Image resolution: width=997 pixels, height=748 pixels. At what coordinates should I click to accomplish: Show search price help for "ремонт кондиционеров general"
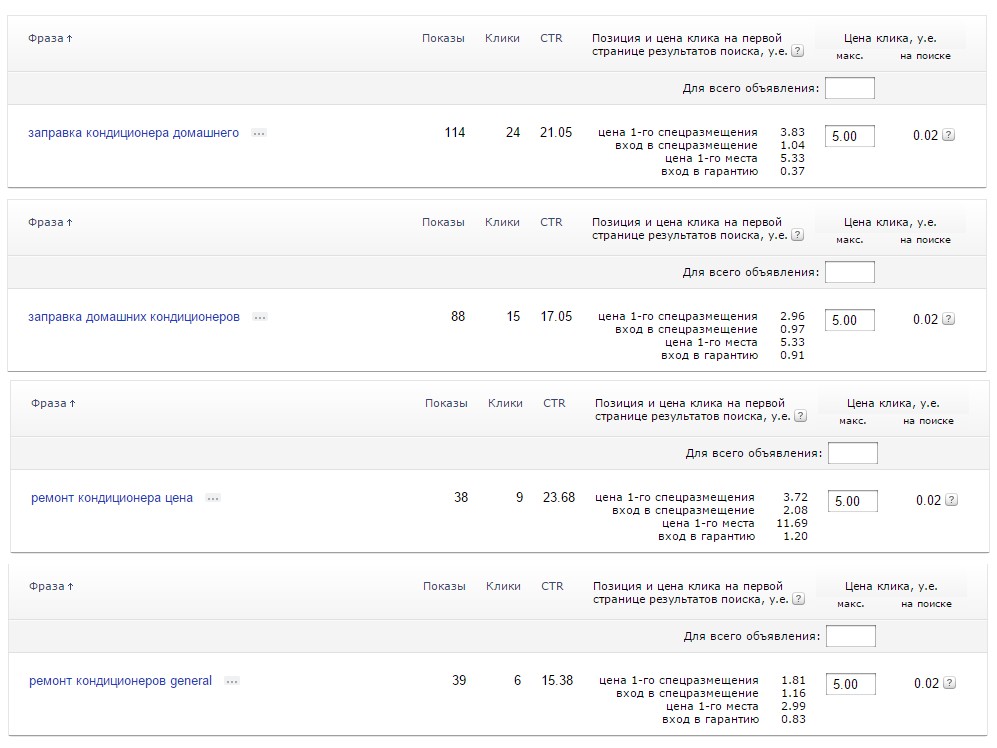tap(948, 683)
